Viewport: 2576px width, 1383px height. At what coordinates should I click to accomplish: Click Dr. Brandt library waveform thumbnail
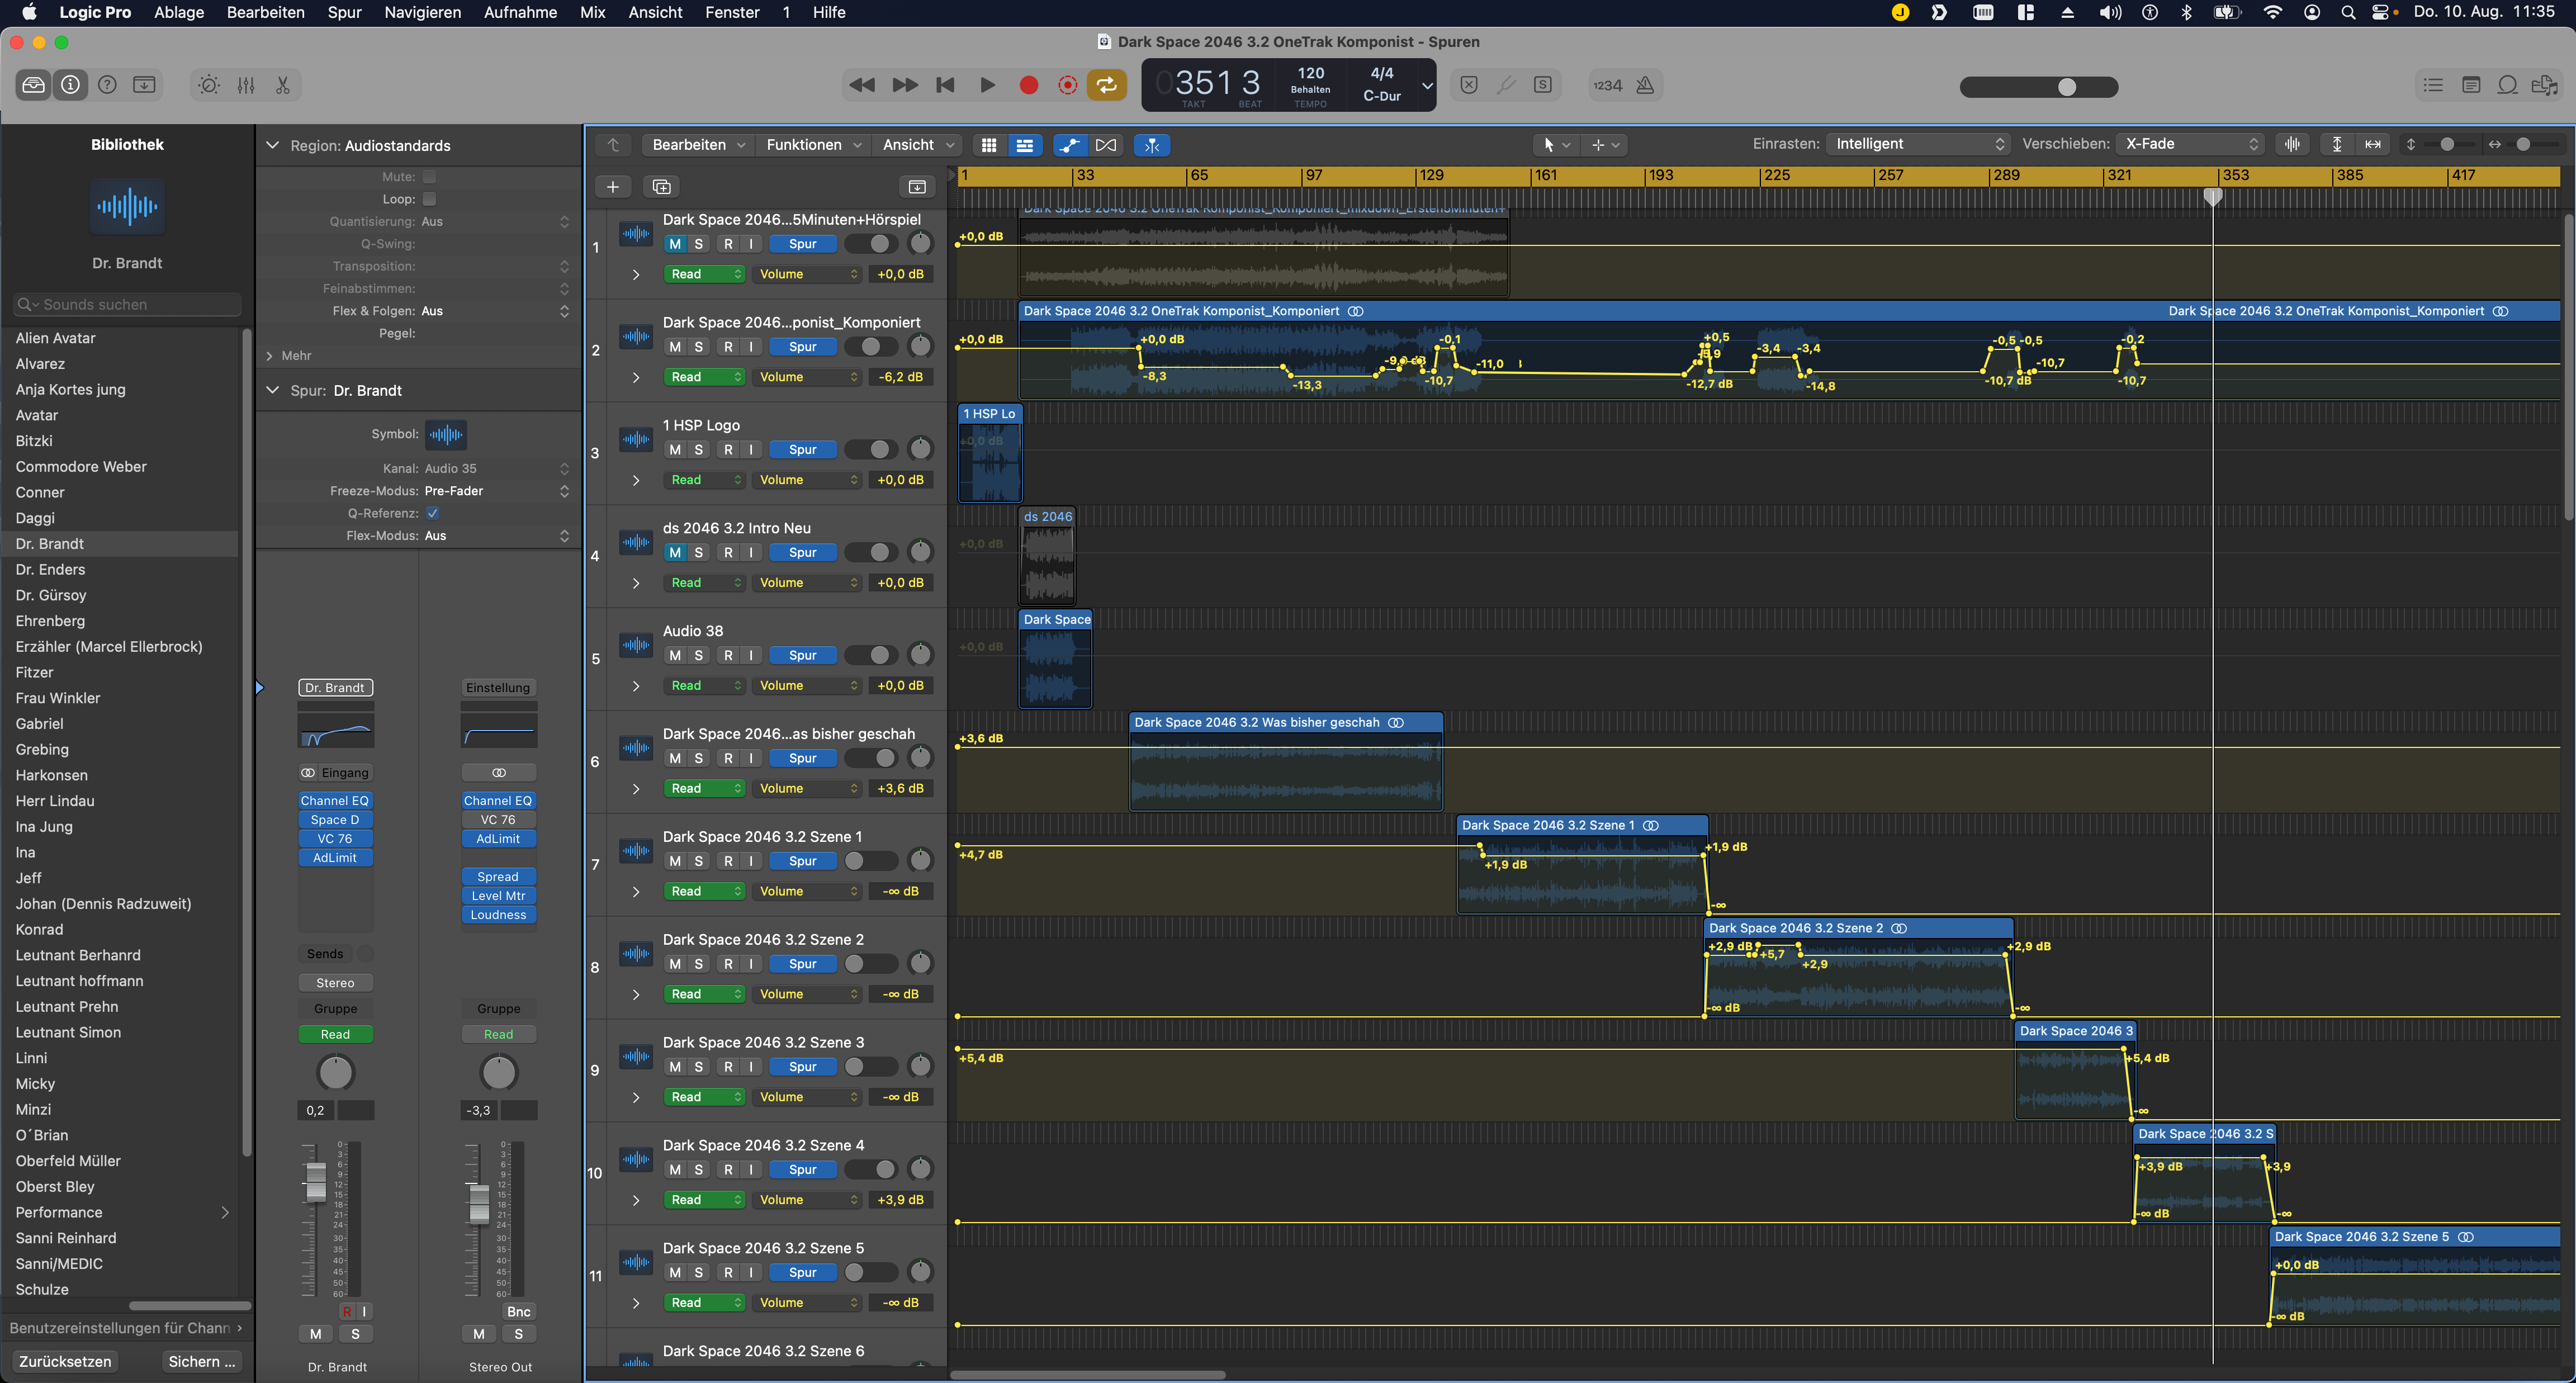pos(127,207)
